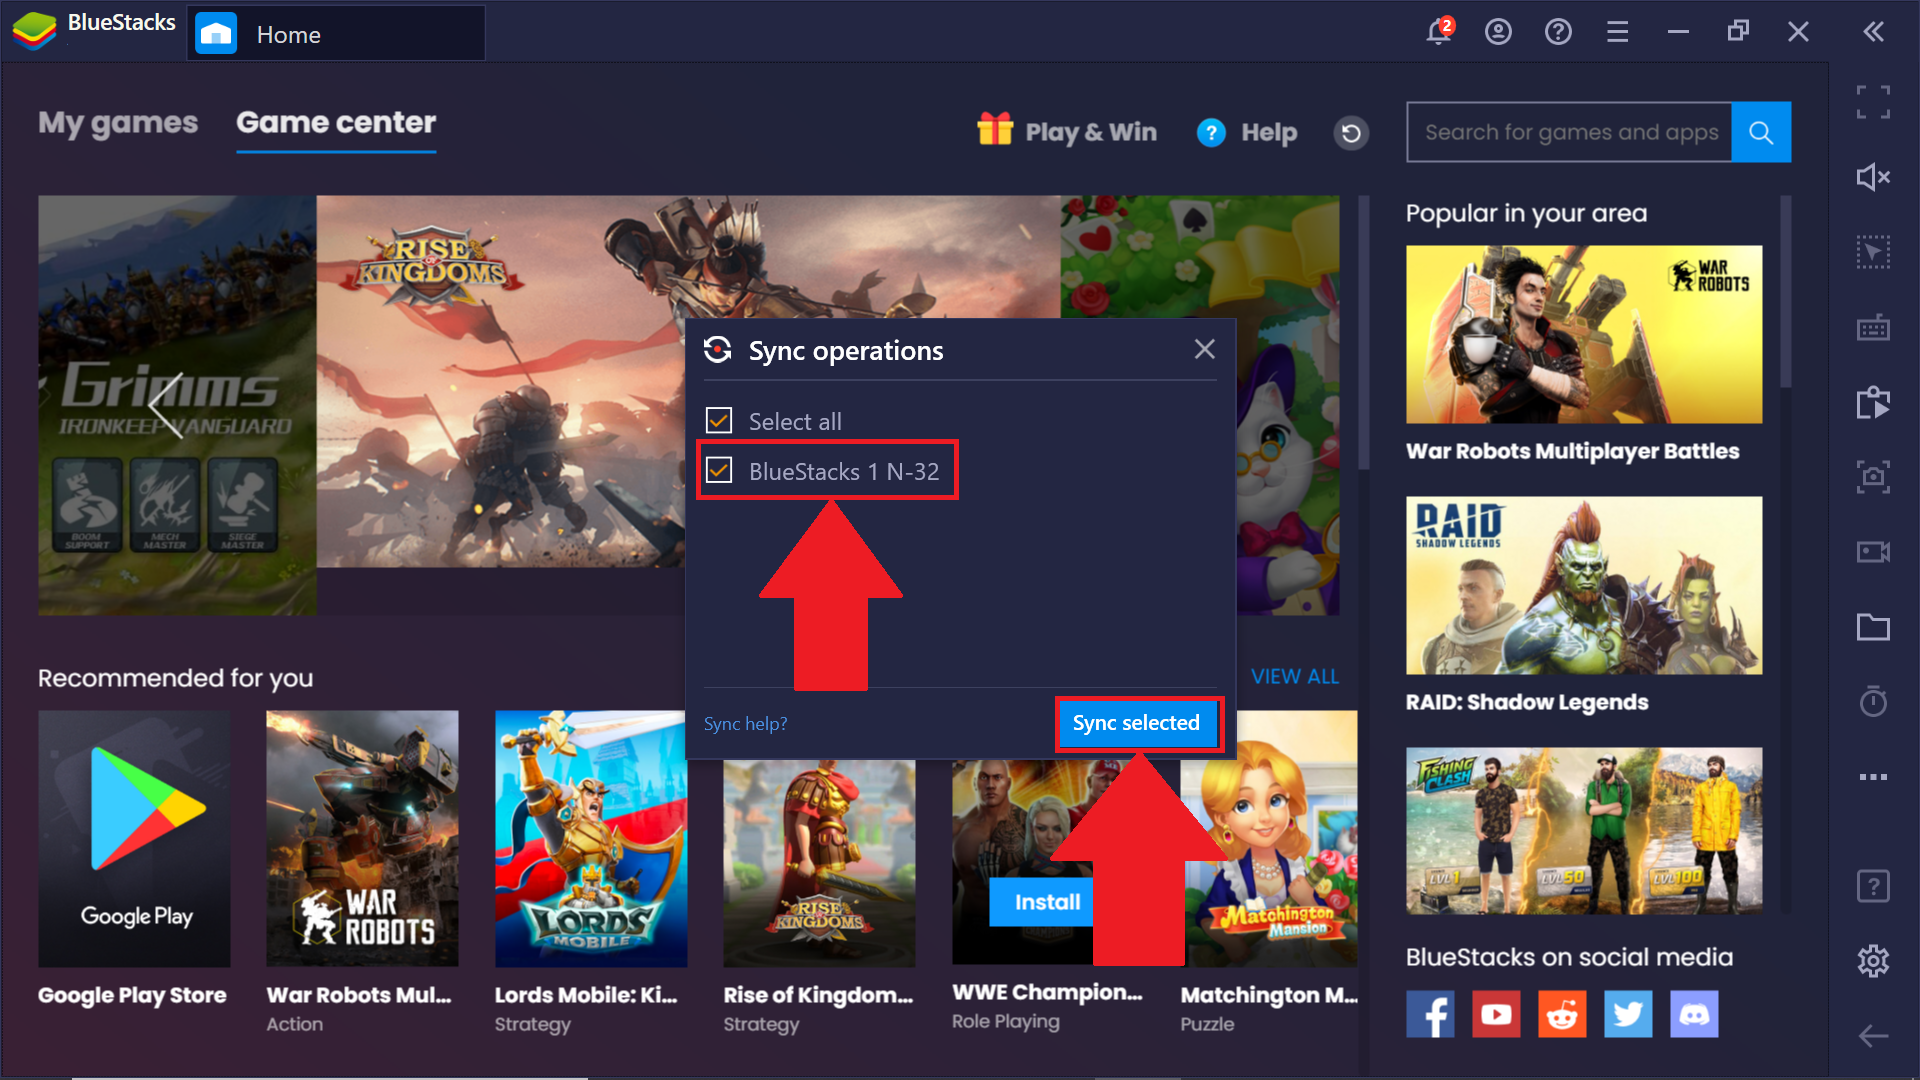Screen dimensions: 1920x1080
Task: Enter fullscreen mode from the sidebar
Action: [x=1873, y=102]
